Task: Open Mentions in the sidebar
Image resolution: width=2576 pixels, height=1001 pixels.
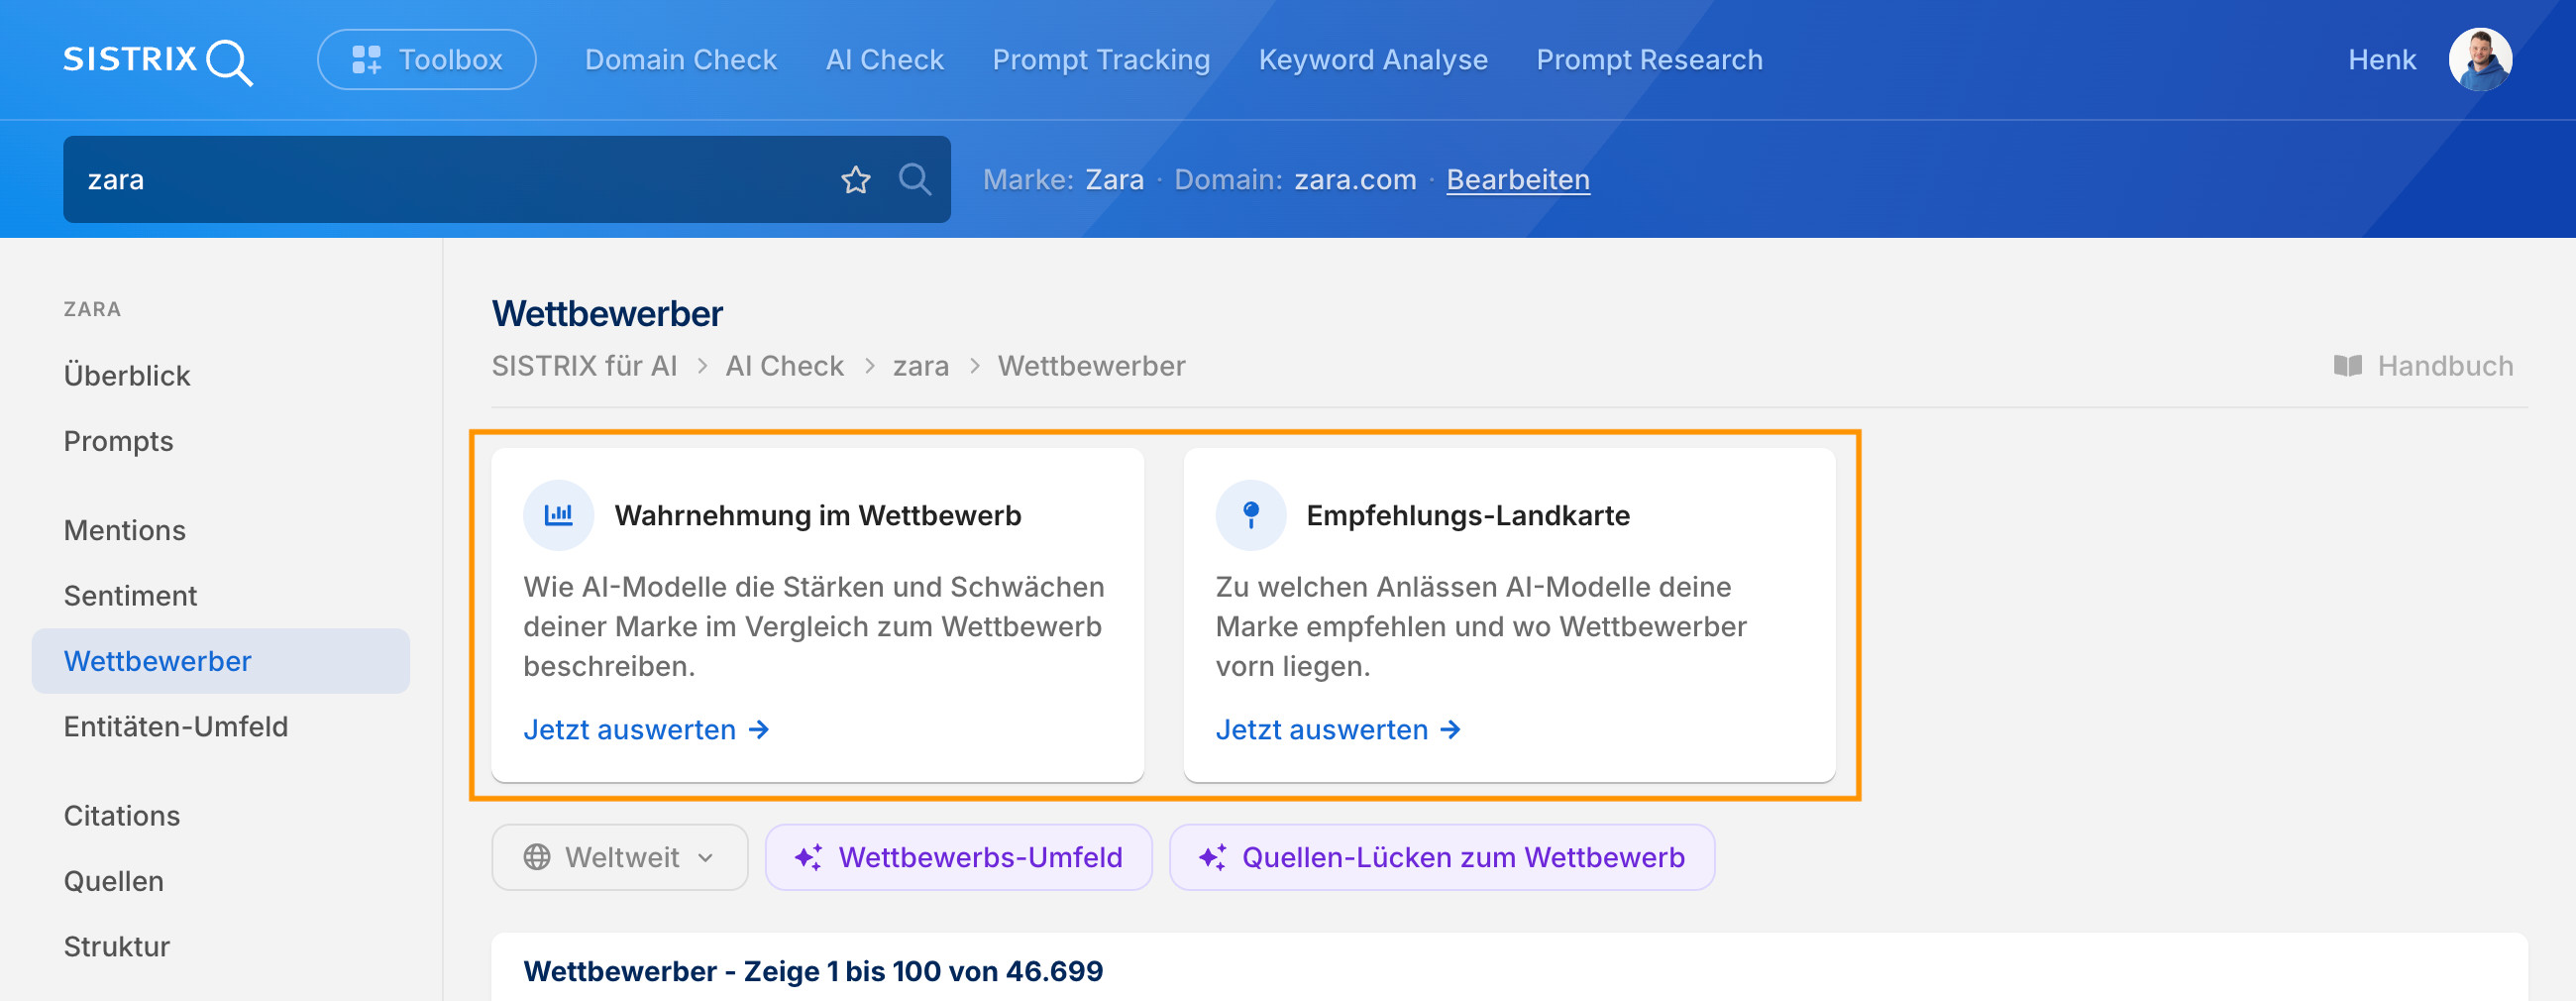Action: [x=125, y=530]
